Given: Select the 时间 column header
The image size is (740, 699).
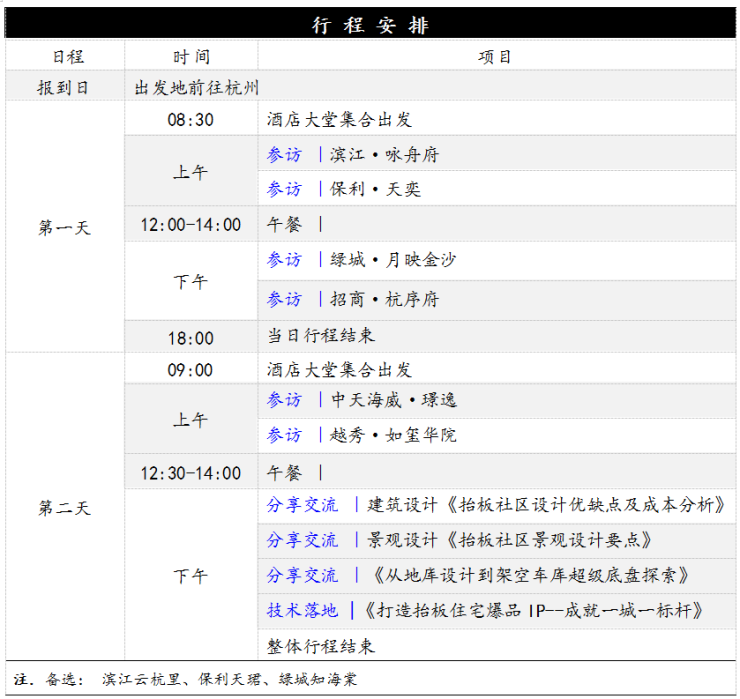Looking at the screenshot, I should 191,56.
